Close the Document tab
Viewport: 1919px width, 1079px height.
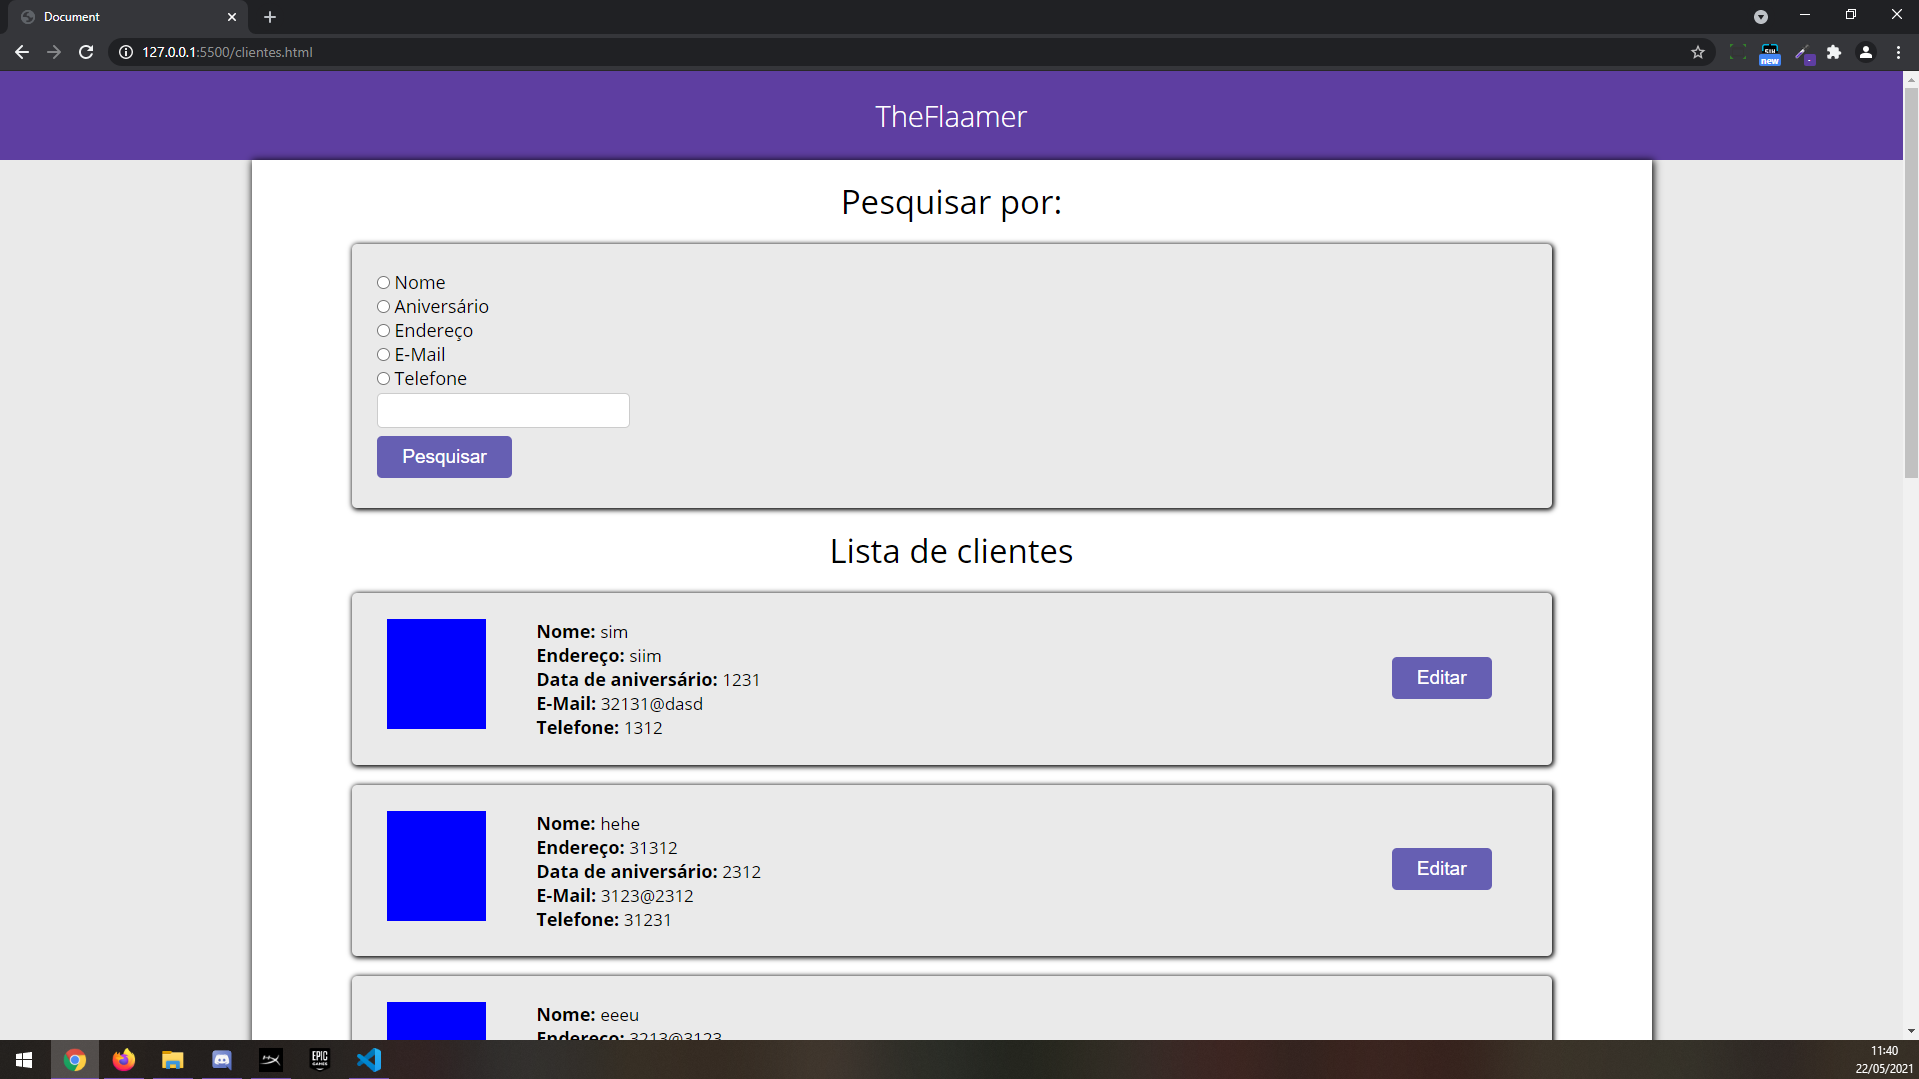(232, 17)
